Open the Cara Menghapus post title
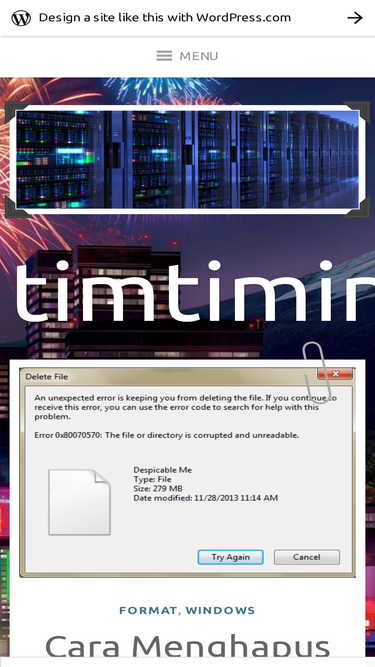Viewport: 375px width, 667px height. point(187,647)
